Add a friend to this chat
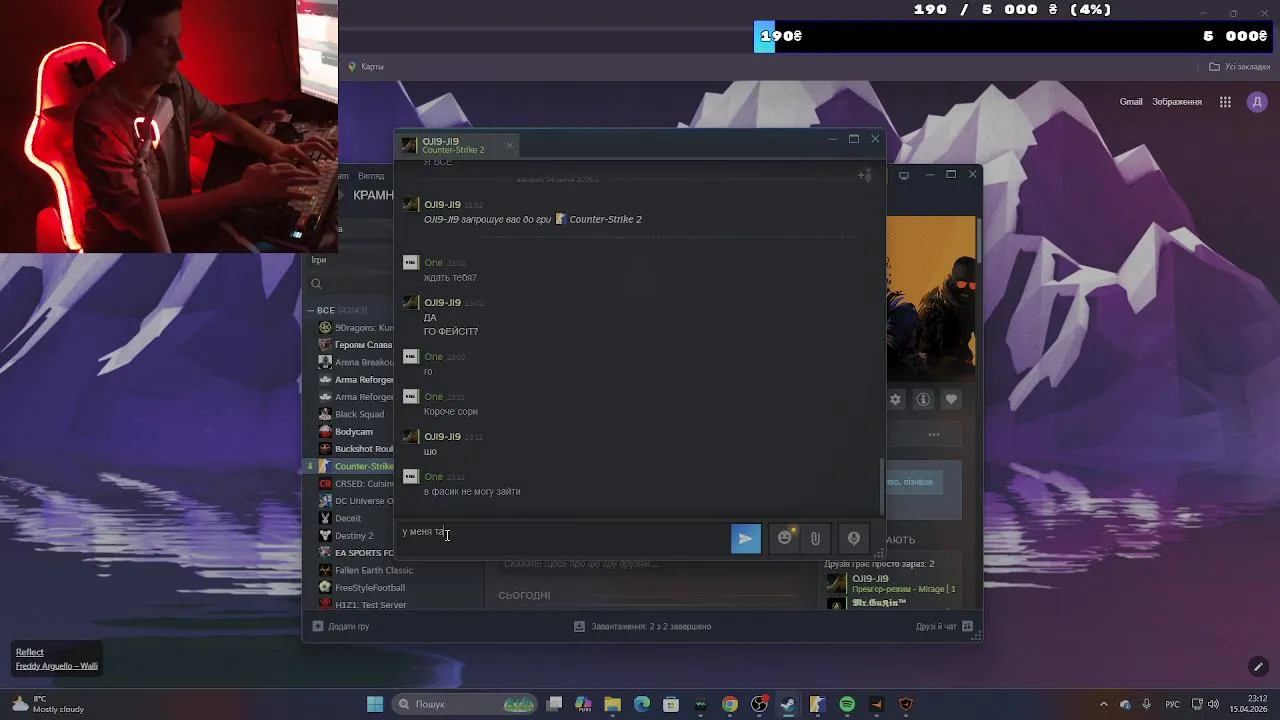1280x720 pixels. [865, 175]
